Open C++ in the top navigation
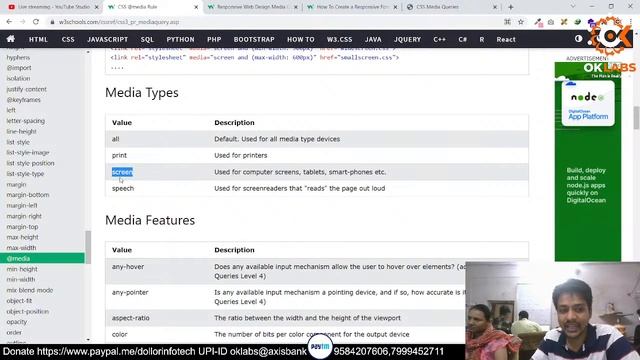The height and width of the screenshot is (360, 640). point(439,39)
